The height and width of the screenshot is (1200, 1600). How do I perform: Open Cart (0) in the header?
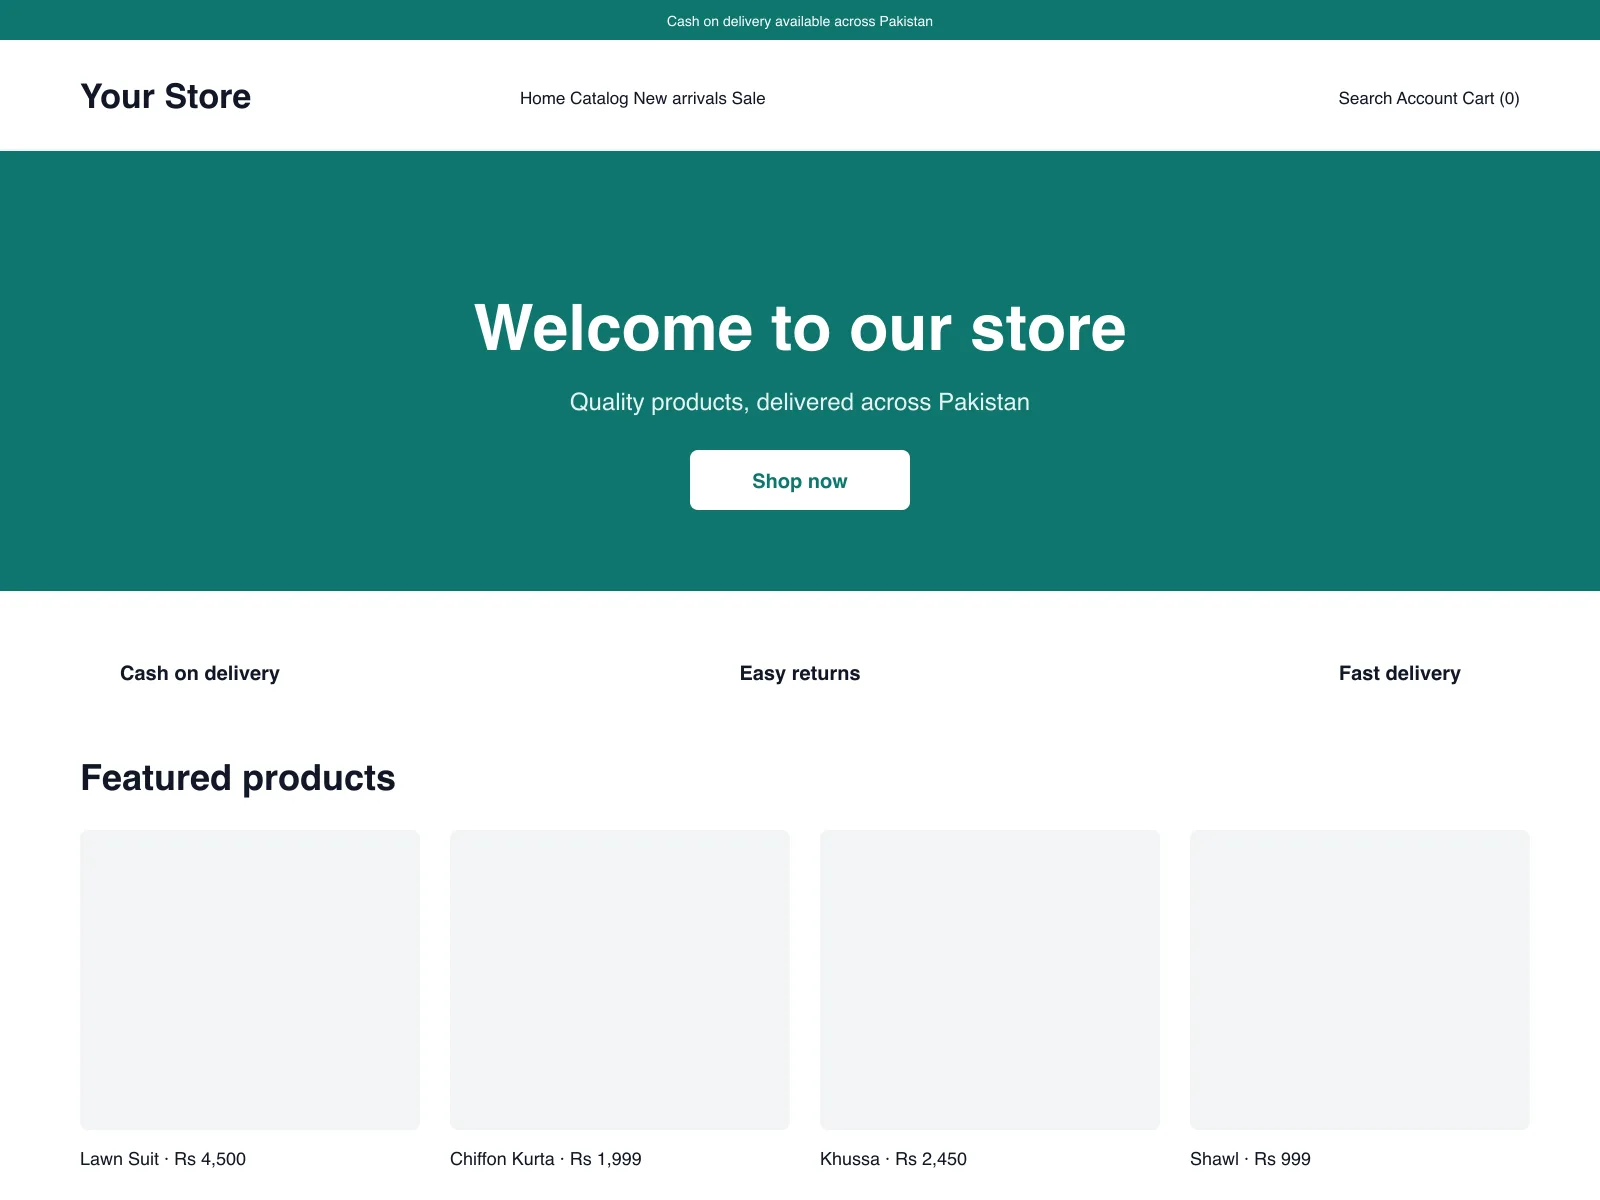point(1491,98)
